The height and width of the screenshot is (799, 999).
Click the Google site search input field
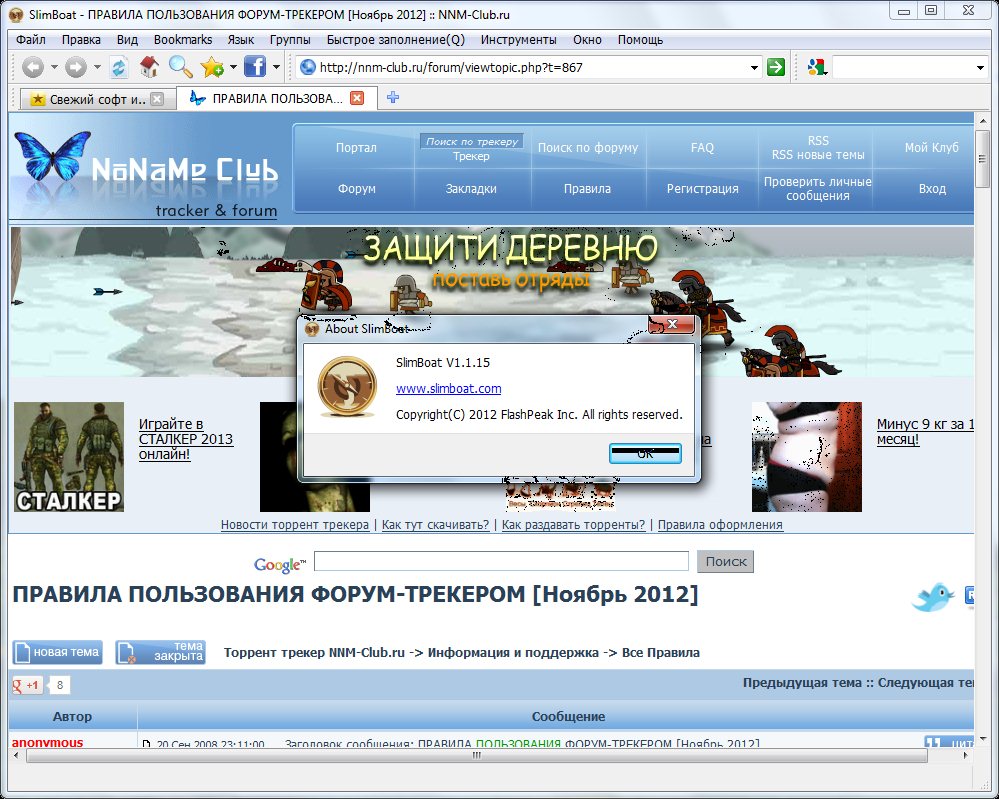[501, 561]
